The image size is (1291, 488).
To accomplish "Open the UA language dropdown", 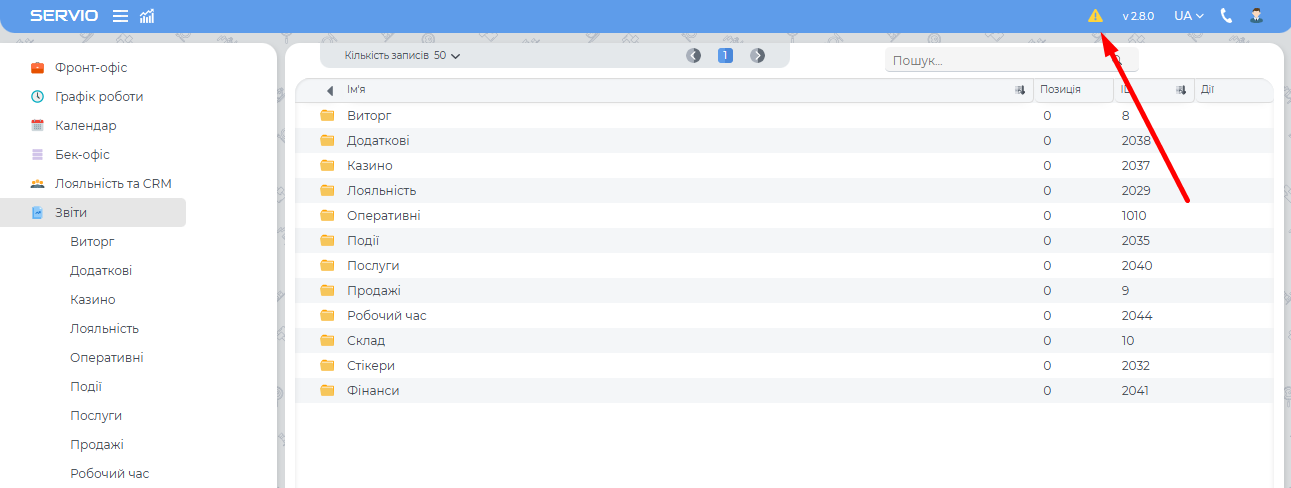I will 1188,16.
